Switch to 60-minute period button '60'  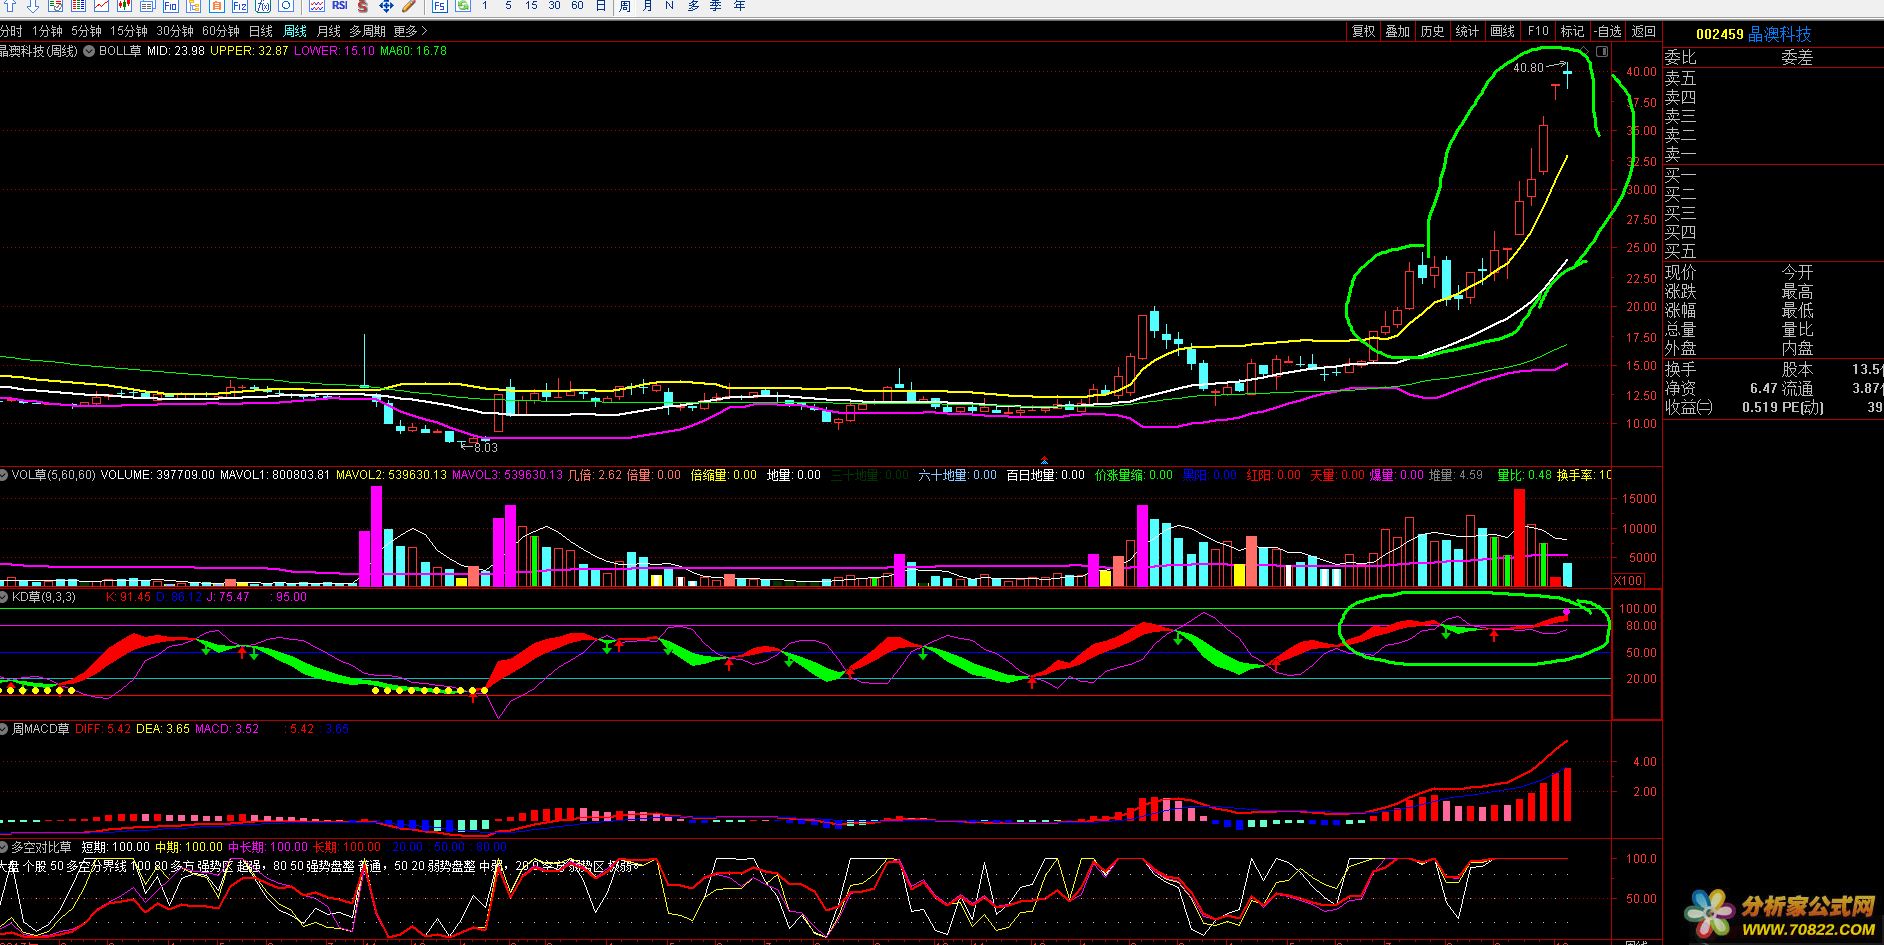[578, 6]
